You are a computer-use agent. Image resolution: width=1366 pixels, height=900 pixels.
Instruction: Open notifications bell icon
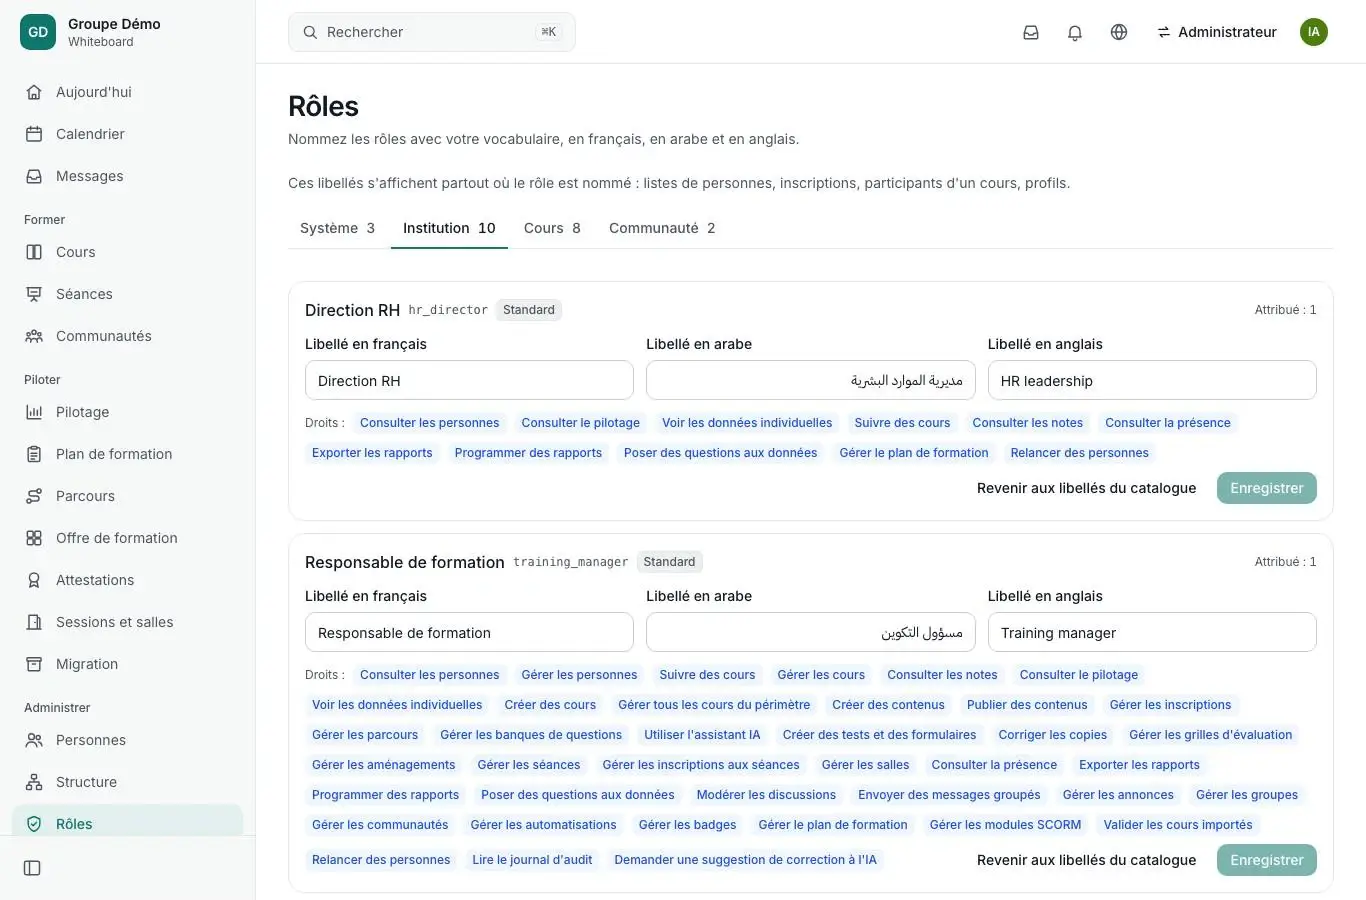click(1075, 32)
